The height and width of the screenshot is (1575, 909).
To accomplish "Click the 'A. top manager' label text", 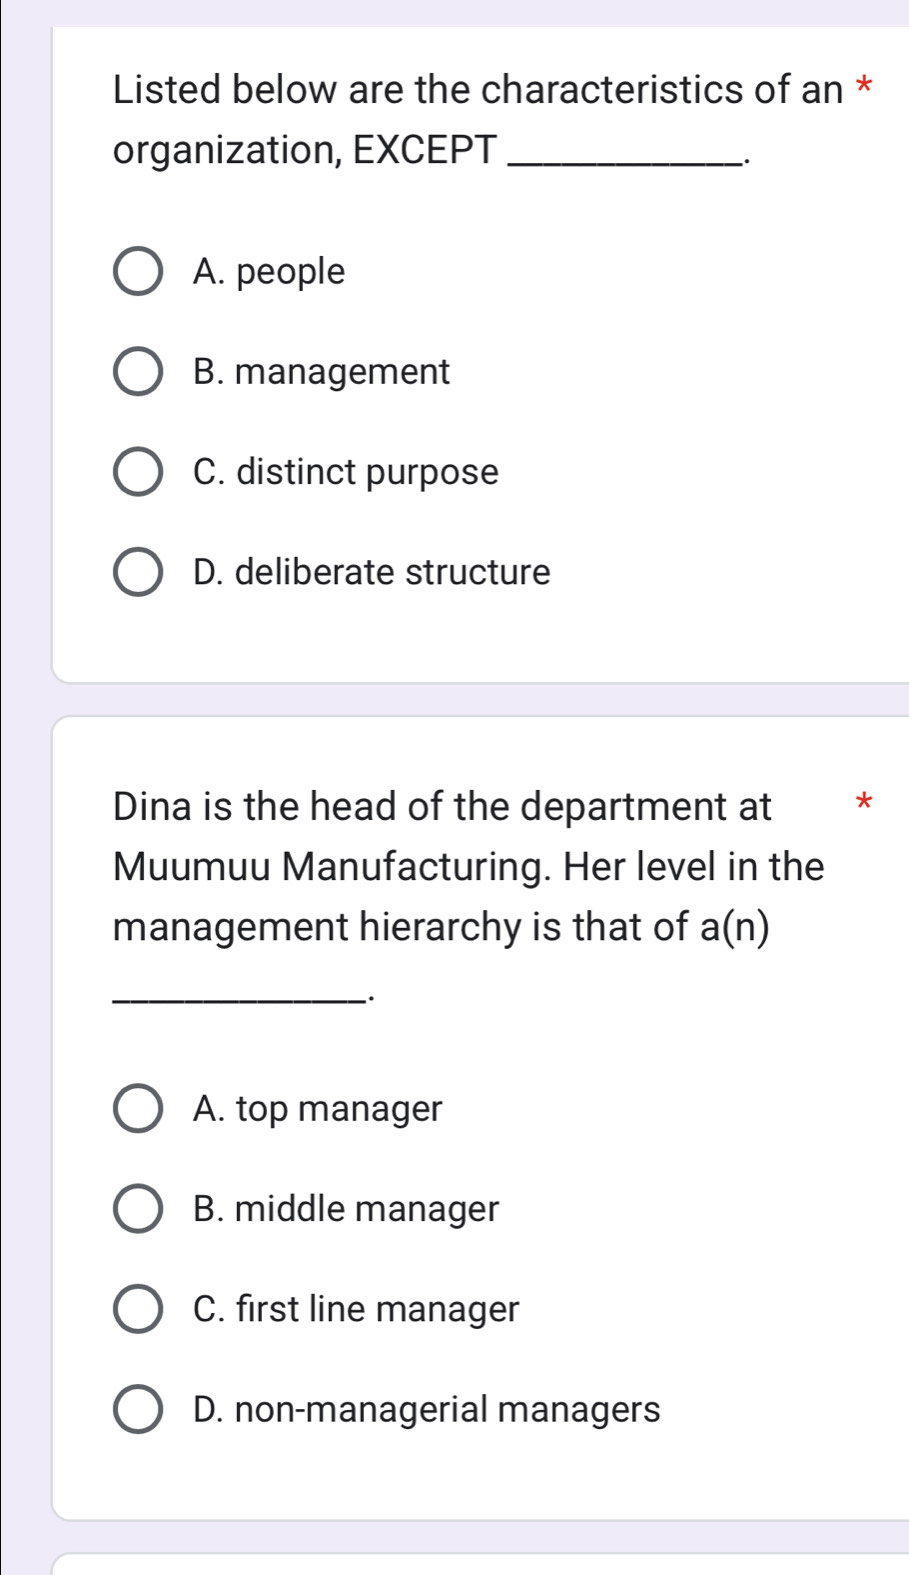I will 317,1109.
